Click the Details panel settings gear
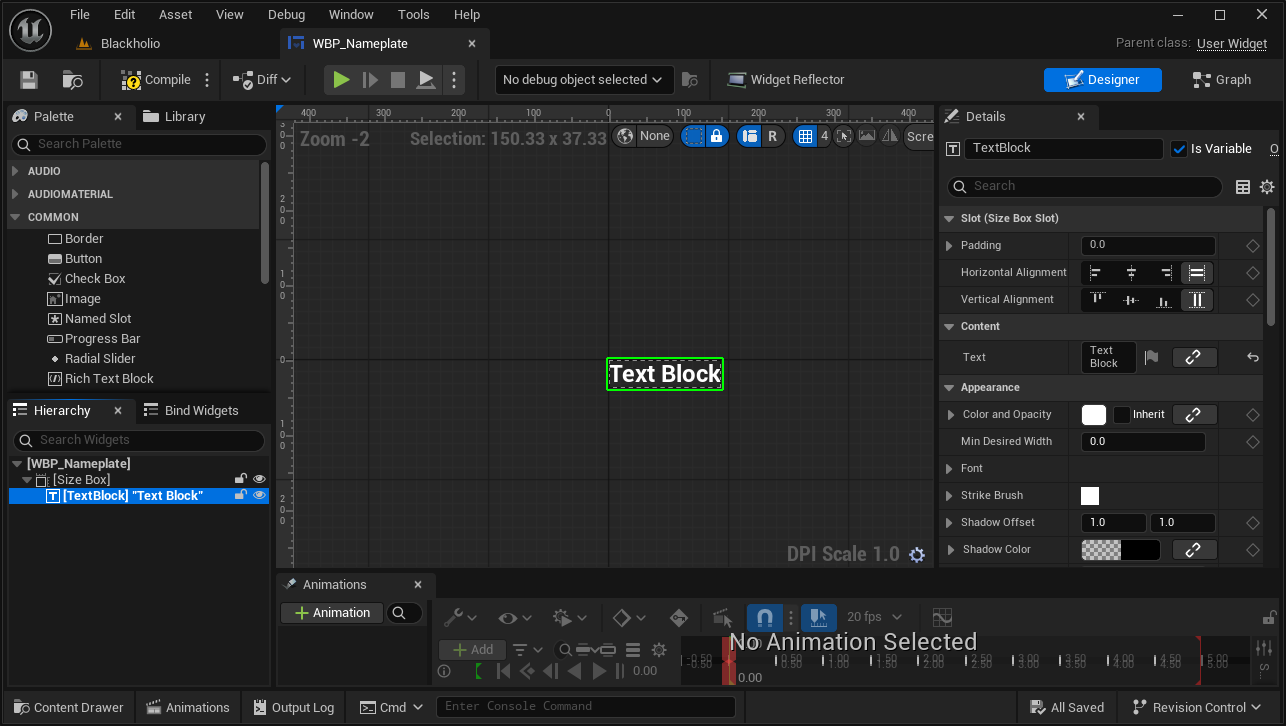 1267,187
